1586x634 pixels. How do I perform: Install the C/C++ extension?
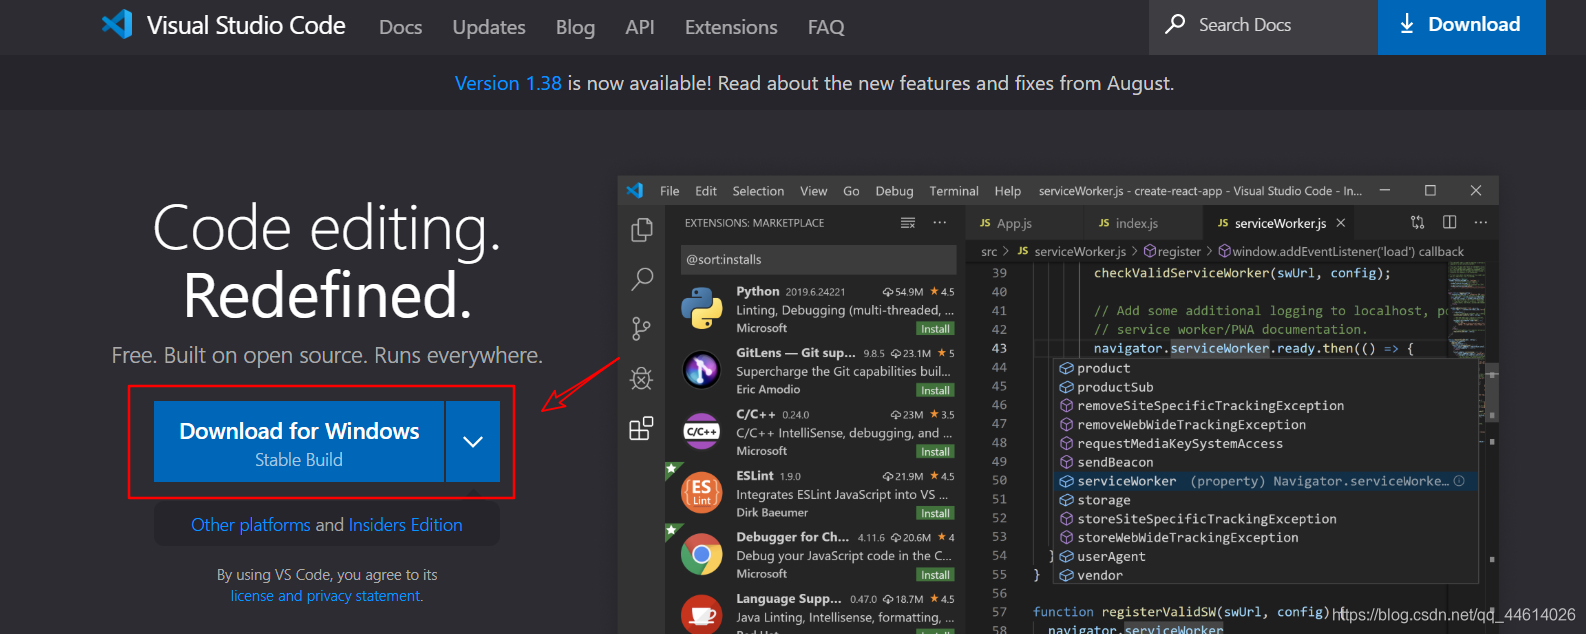[x=935, y=452]
